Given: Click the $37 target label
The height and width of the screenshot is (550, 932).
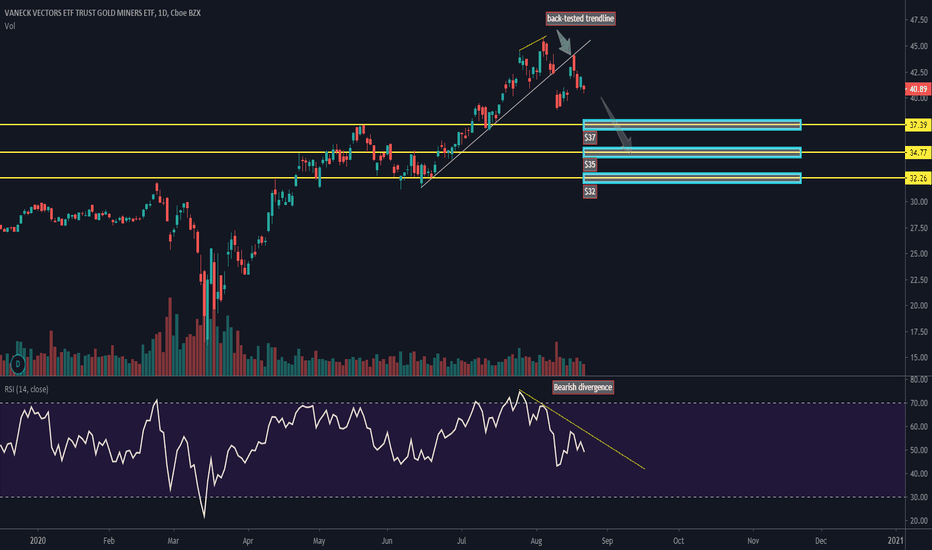Looking at the screenshot, I should pyautogui.click(x=590, y=137).
